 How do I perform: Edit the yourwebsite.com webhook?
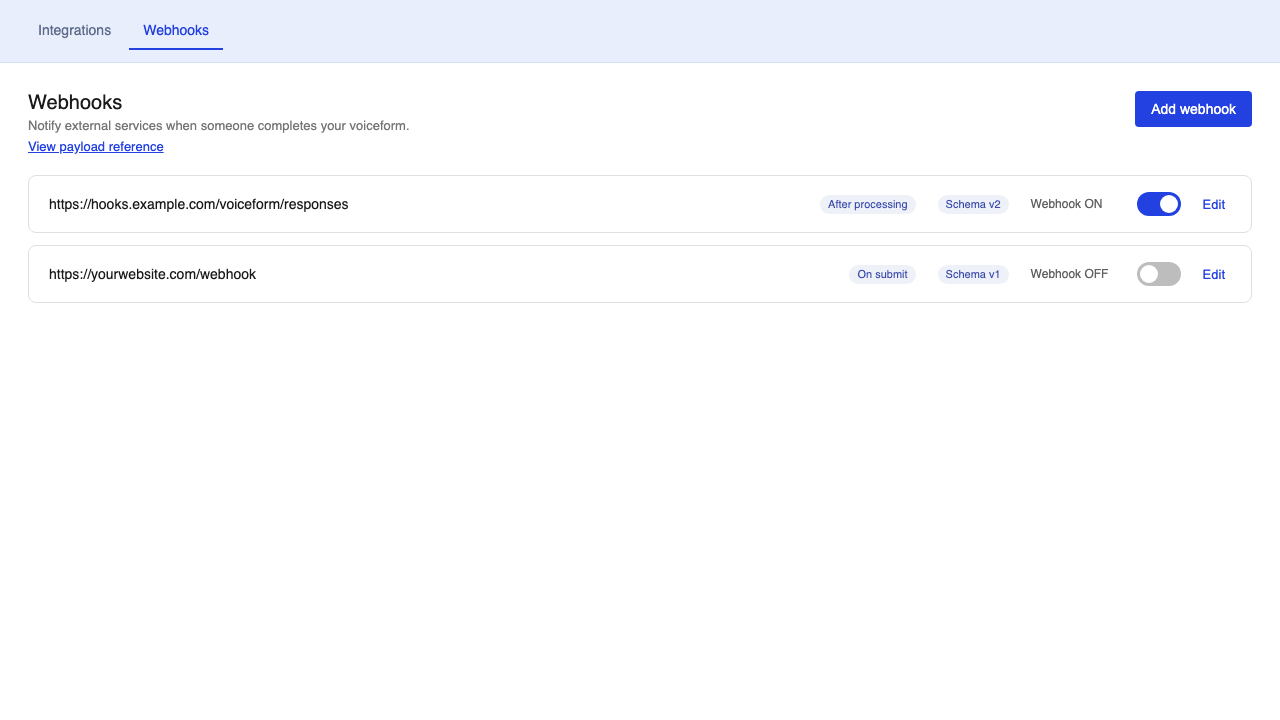click(1213, 274)
